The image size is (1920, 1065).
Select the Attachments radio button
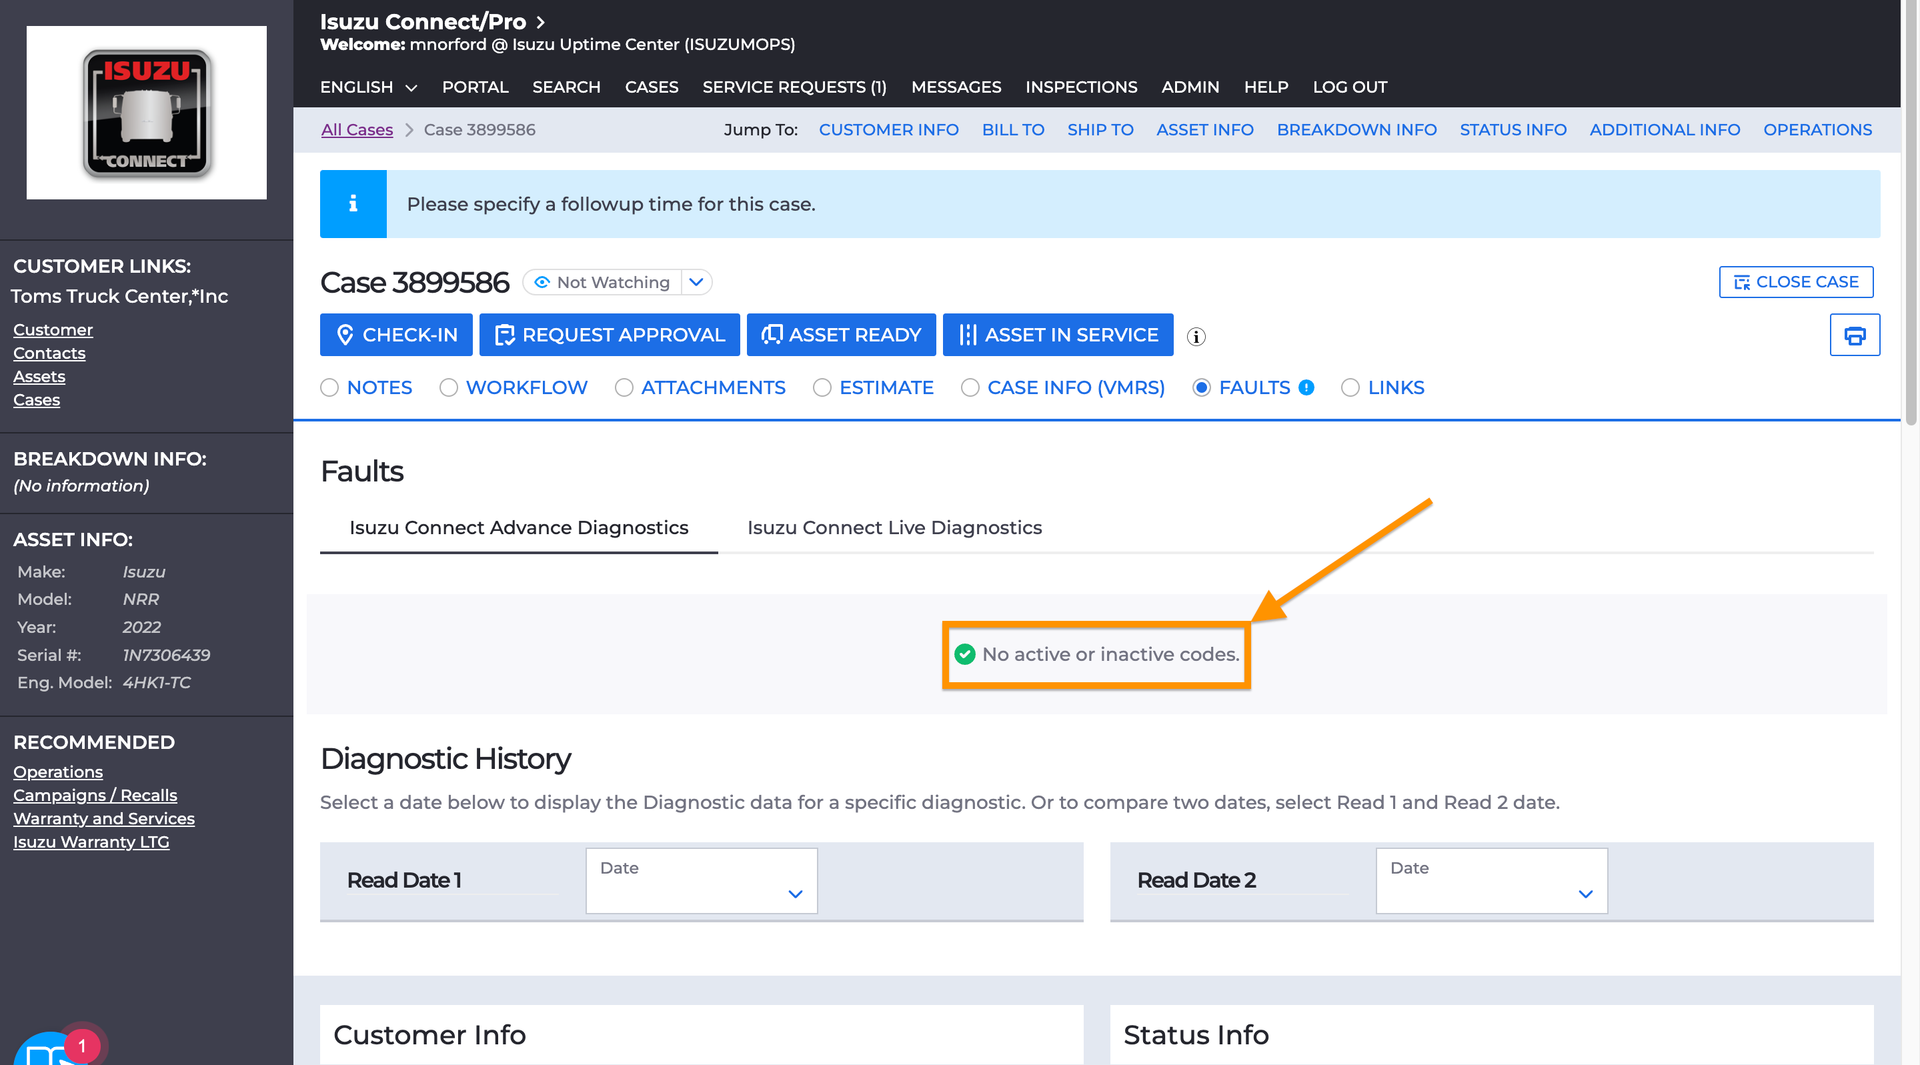coord(624,388)
